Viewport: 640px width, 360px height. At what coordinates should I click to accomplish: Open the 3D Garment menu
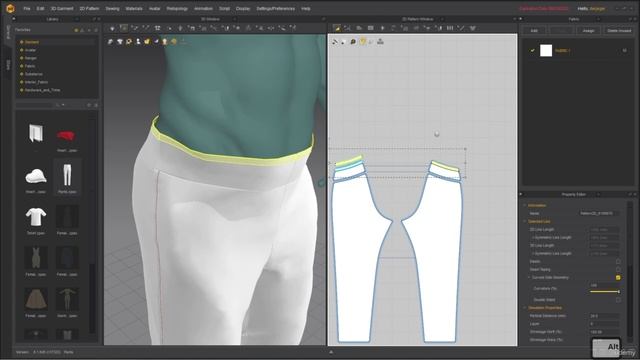(x=62, y=9)
